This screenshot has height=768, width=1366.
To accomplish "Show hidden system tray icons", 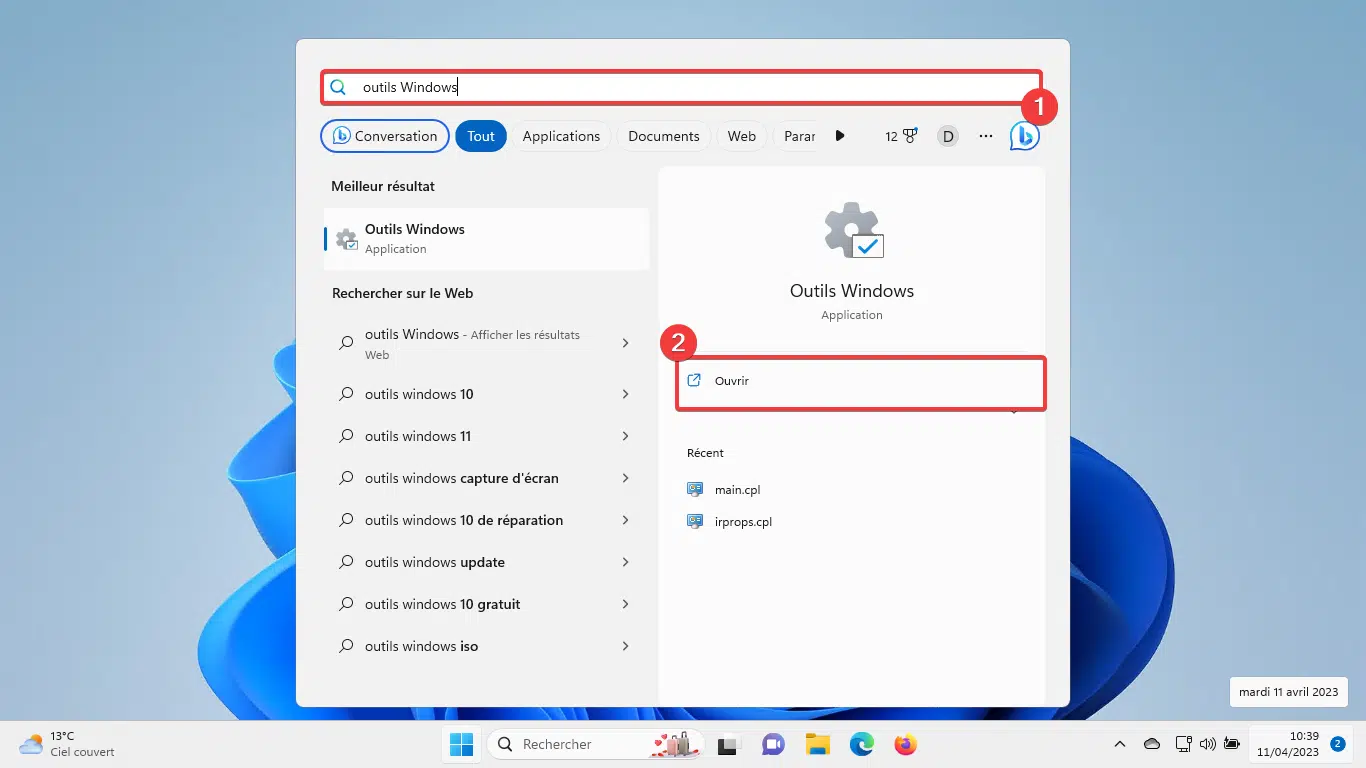I will (x=1120, y=744).
